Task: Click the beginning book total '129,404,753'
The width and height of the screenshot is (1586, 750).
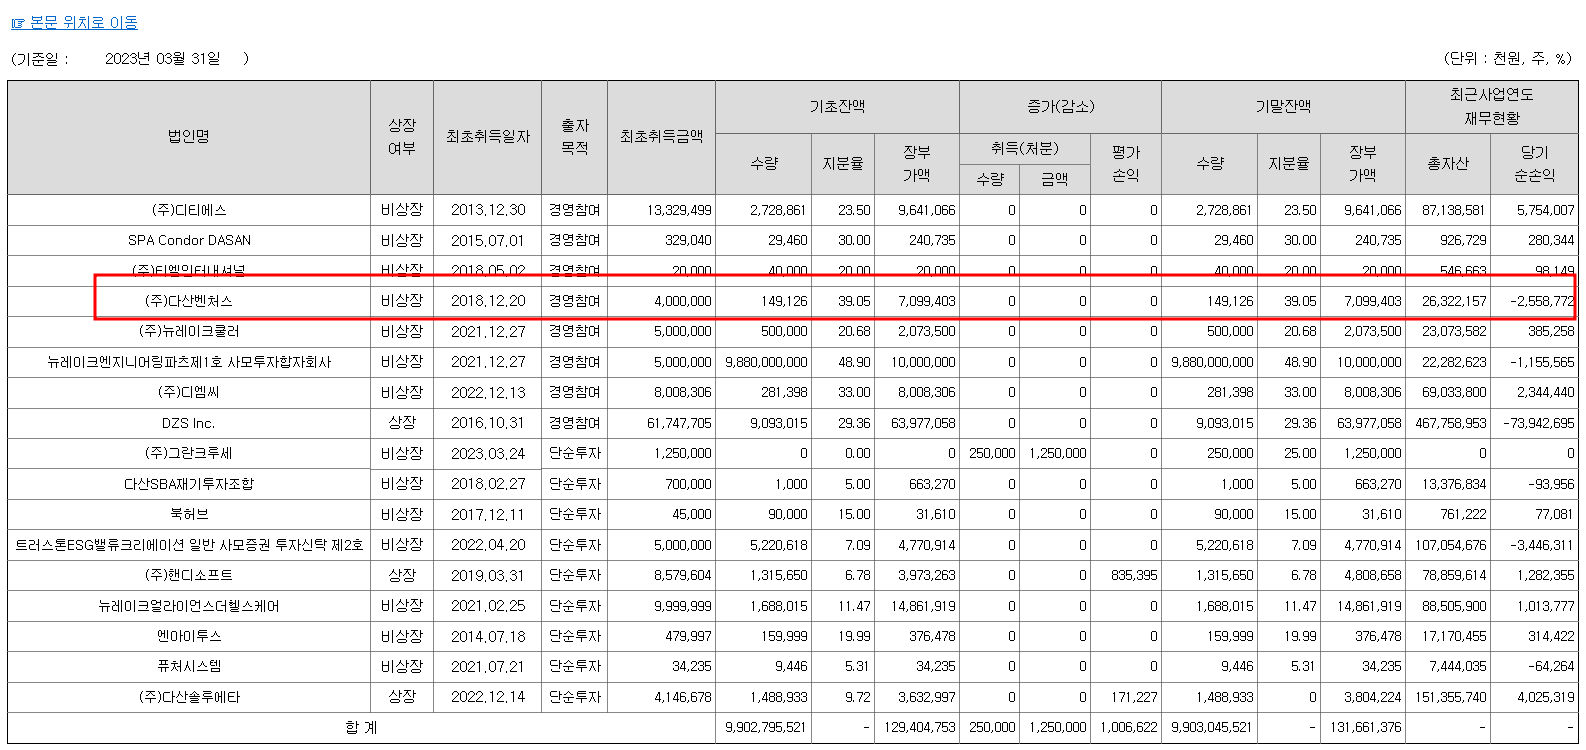Action: pos(919,727)
